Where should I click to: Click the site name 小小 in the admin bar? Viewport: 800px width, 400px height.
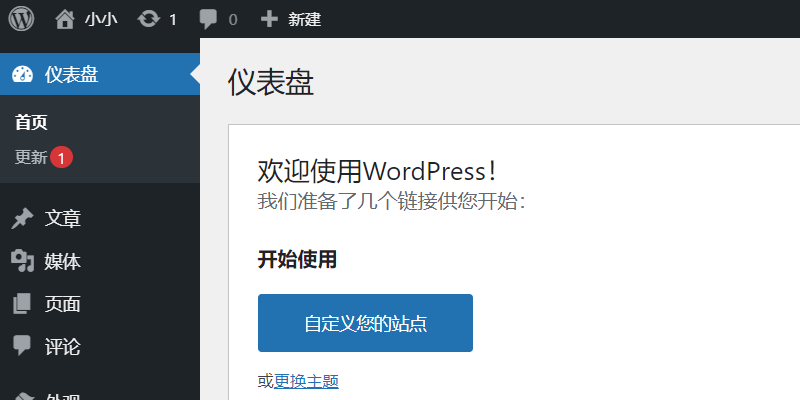(101, 19)
